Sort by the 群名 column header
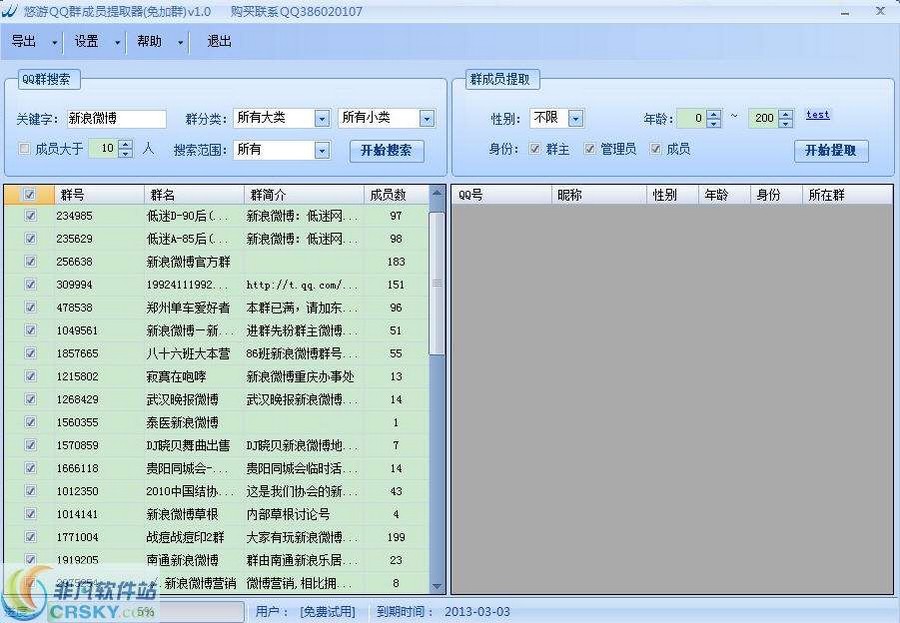This screenshot has height=623, width=900. tap(194, 195)
